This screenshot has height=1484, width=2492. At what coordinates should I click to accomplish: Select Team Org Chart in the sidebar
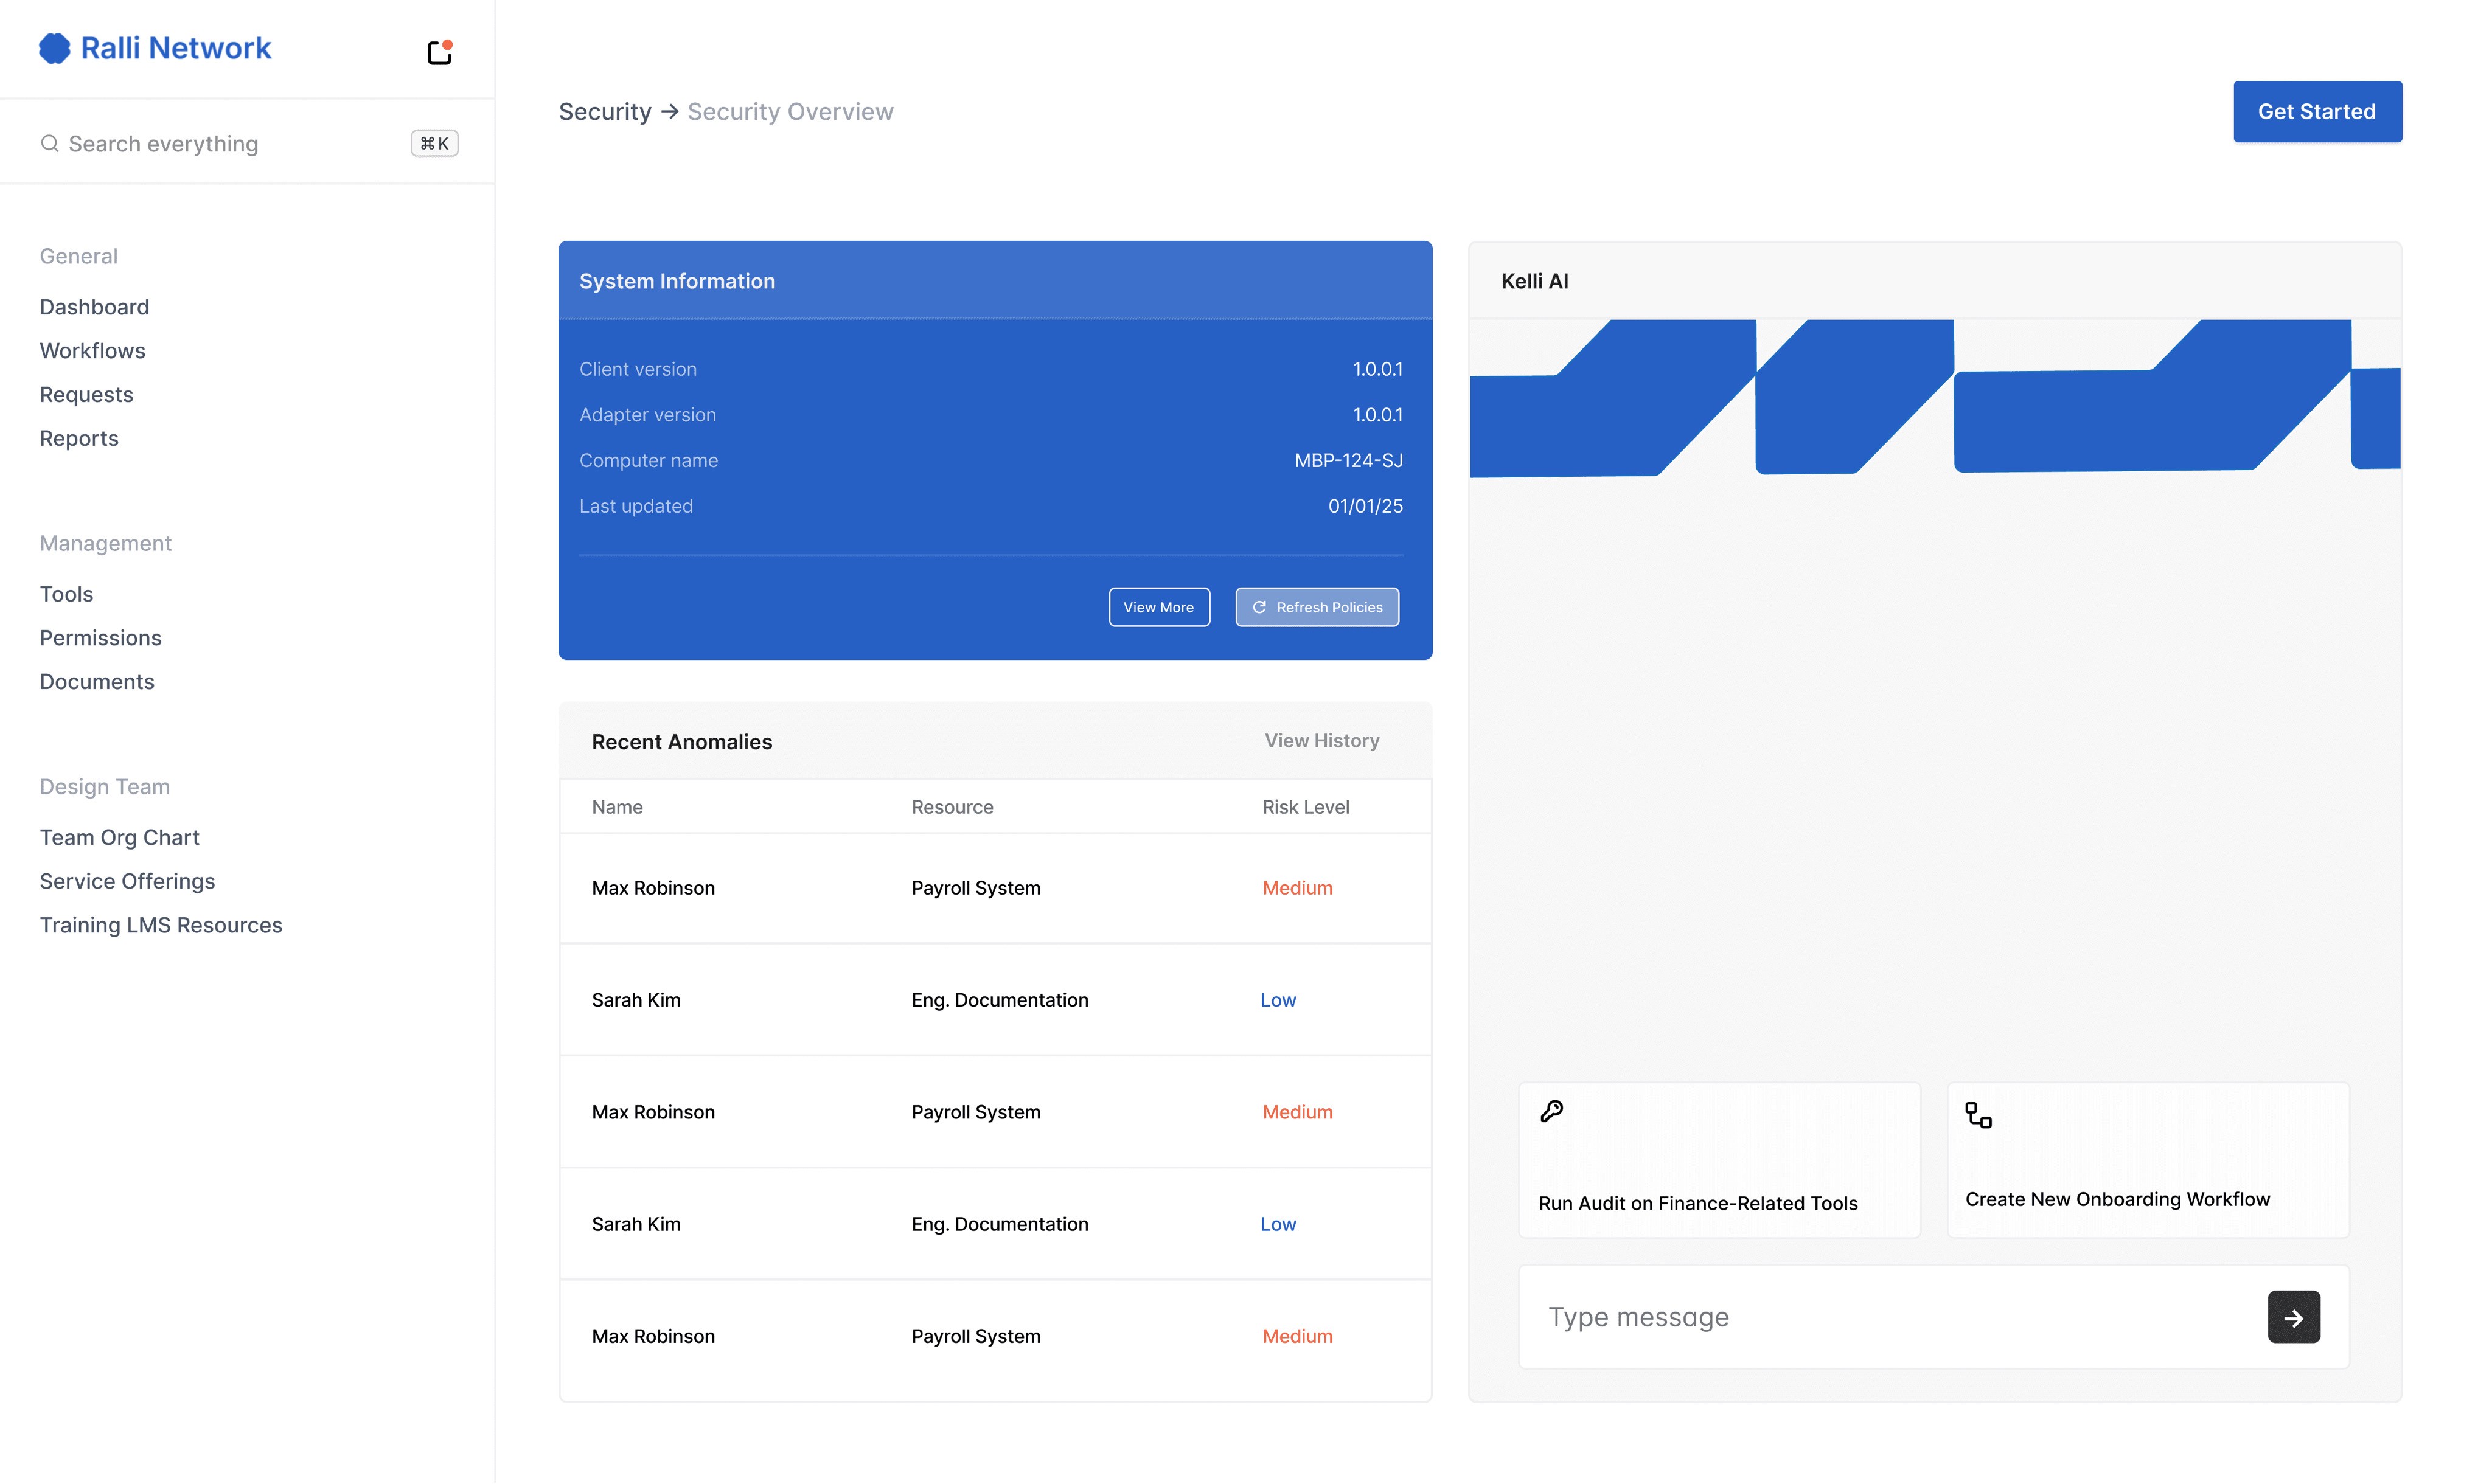[119, 837]
